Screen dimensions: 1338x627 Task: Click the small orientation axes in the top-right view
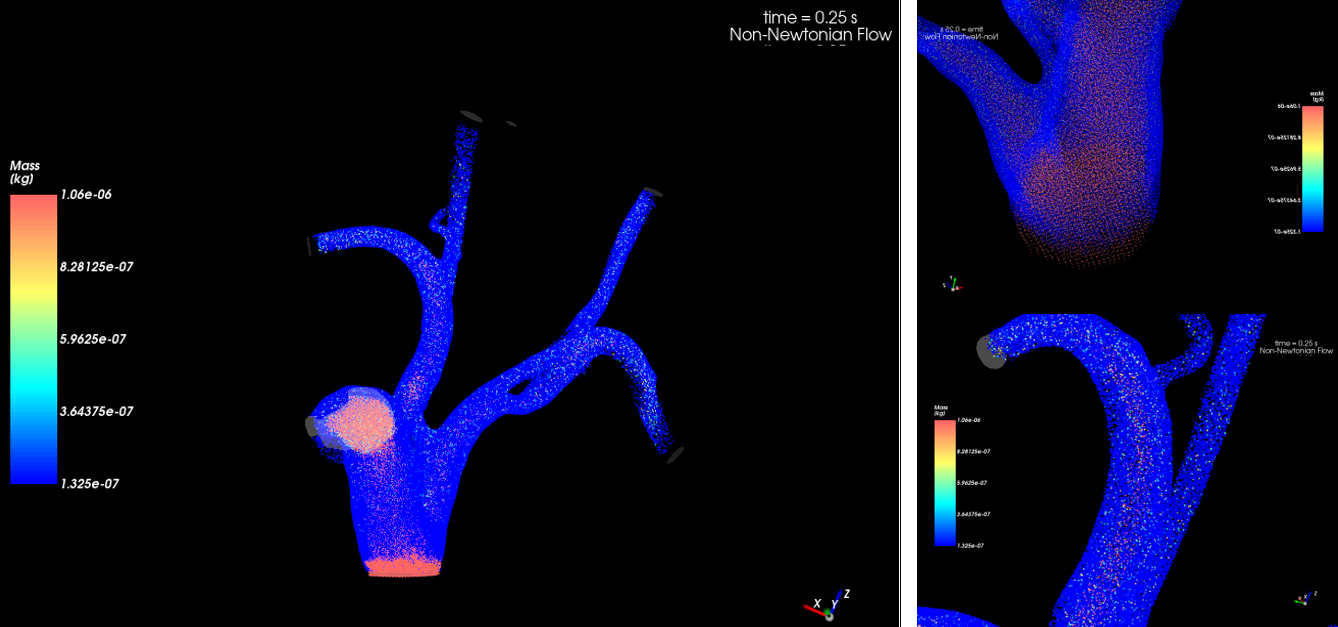tap(953, 284)
